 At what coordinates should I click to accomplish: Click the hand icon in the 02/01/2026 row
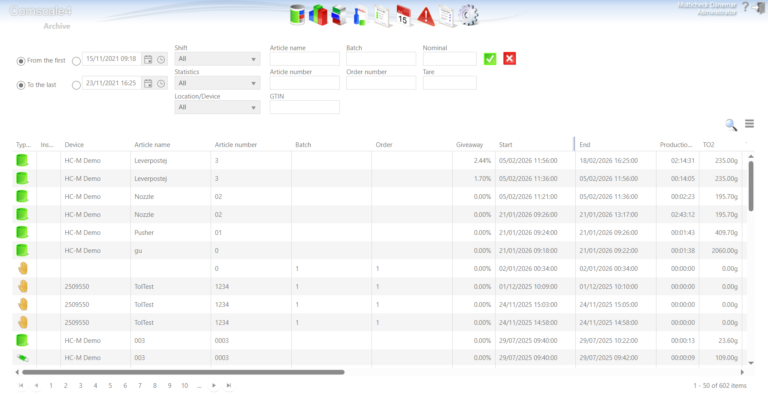click(x=23, y=268)
